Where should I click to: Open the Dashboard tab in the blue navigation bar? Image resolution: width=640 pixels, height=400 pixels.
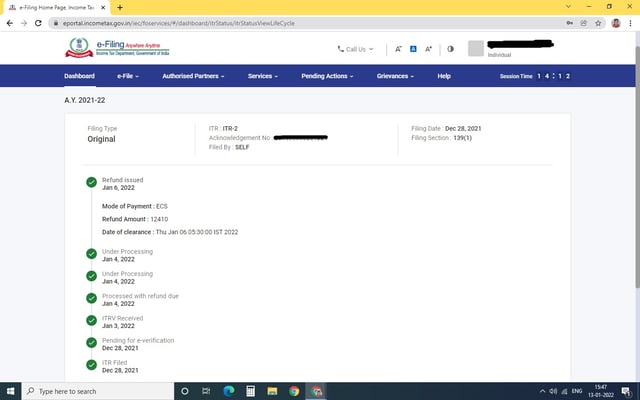click(x=79, y=76)
